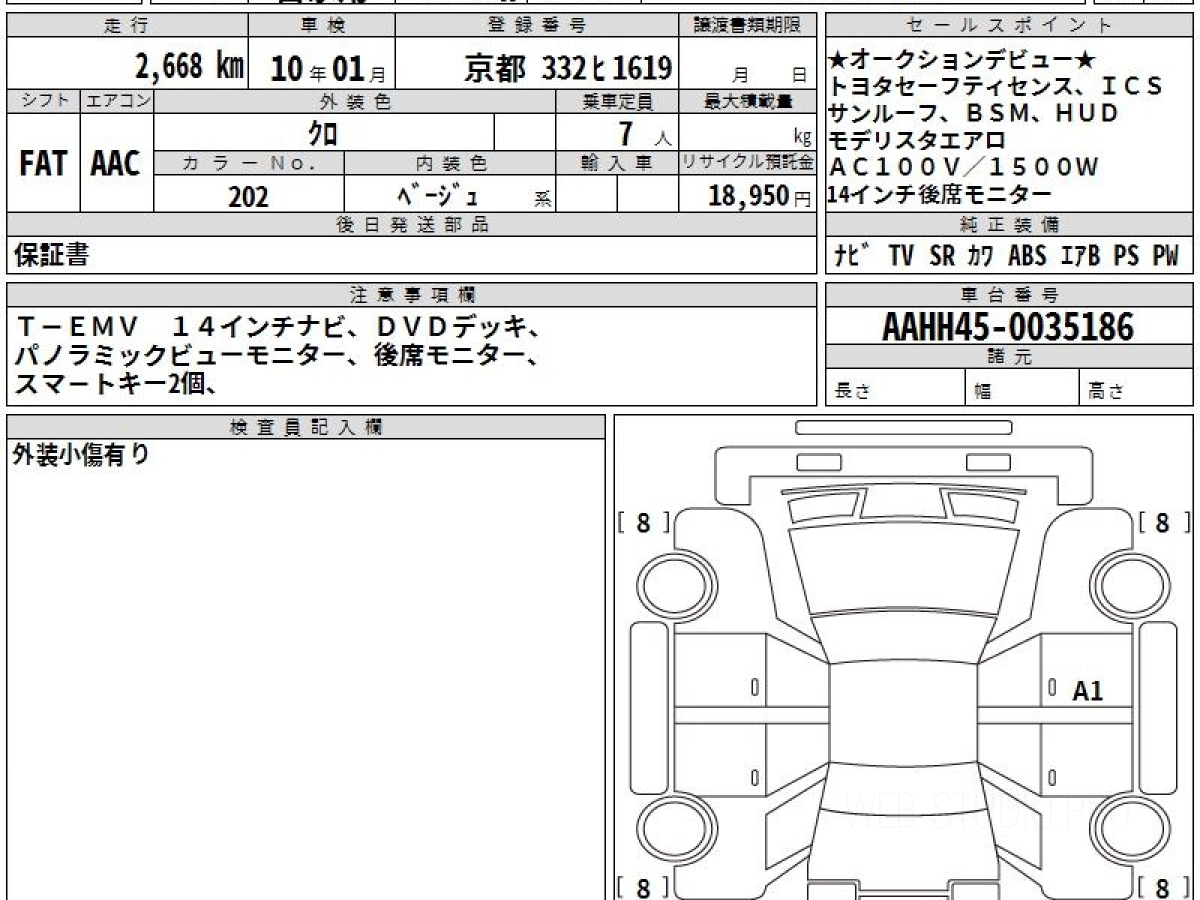Select color number 202
The image size is (1200, 900).
click(x=248, y=196)
